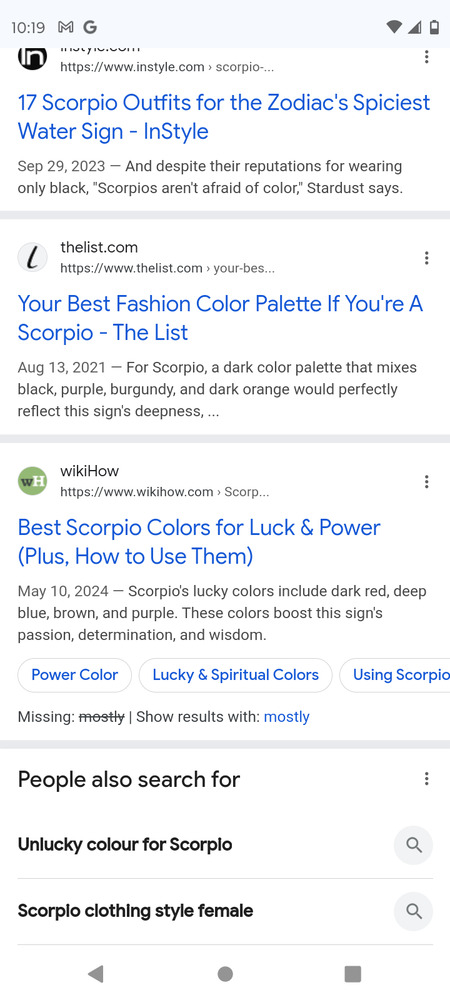The image size is (450, 1000).
Task: Tap thelist.com site favicon
Action: pos(33,258)
